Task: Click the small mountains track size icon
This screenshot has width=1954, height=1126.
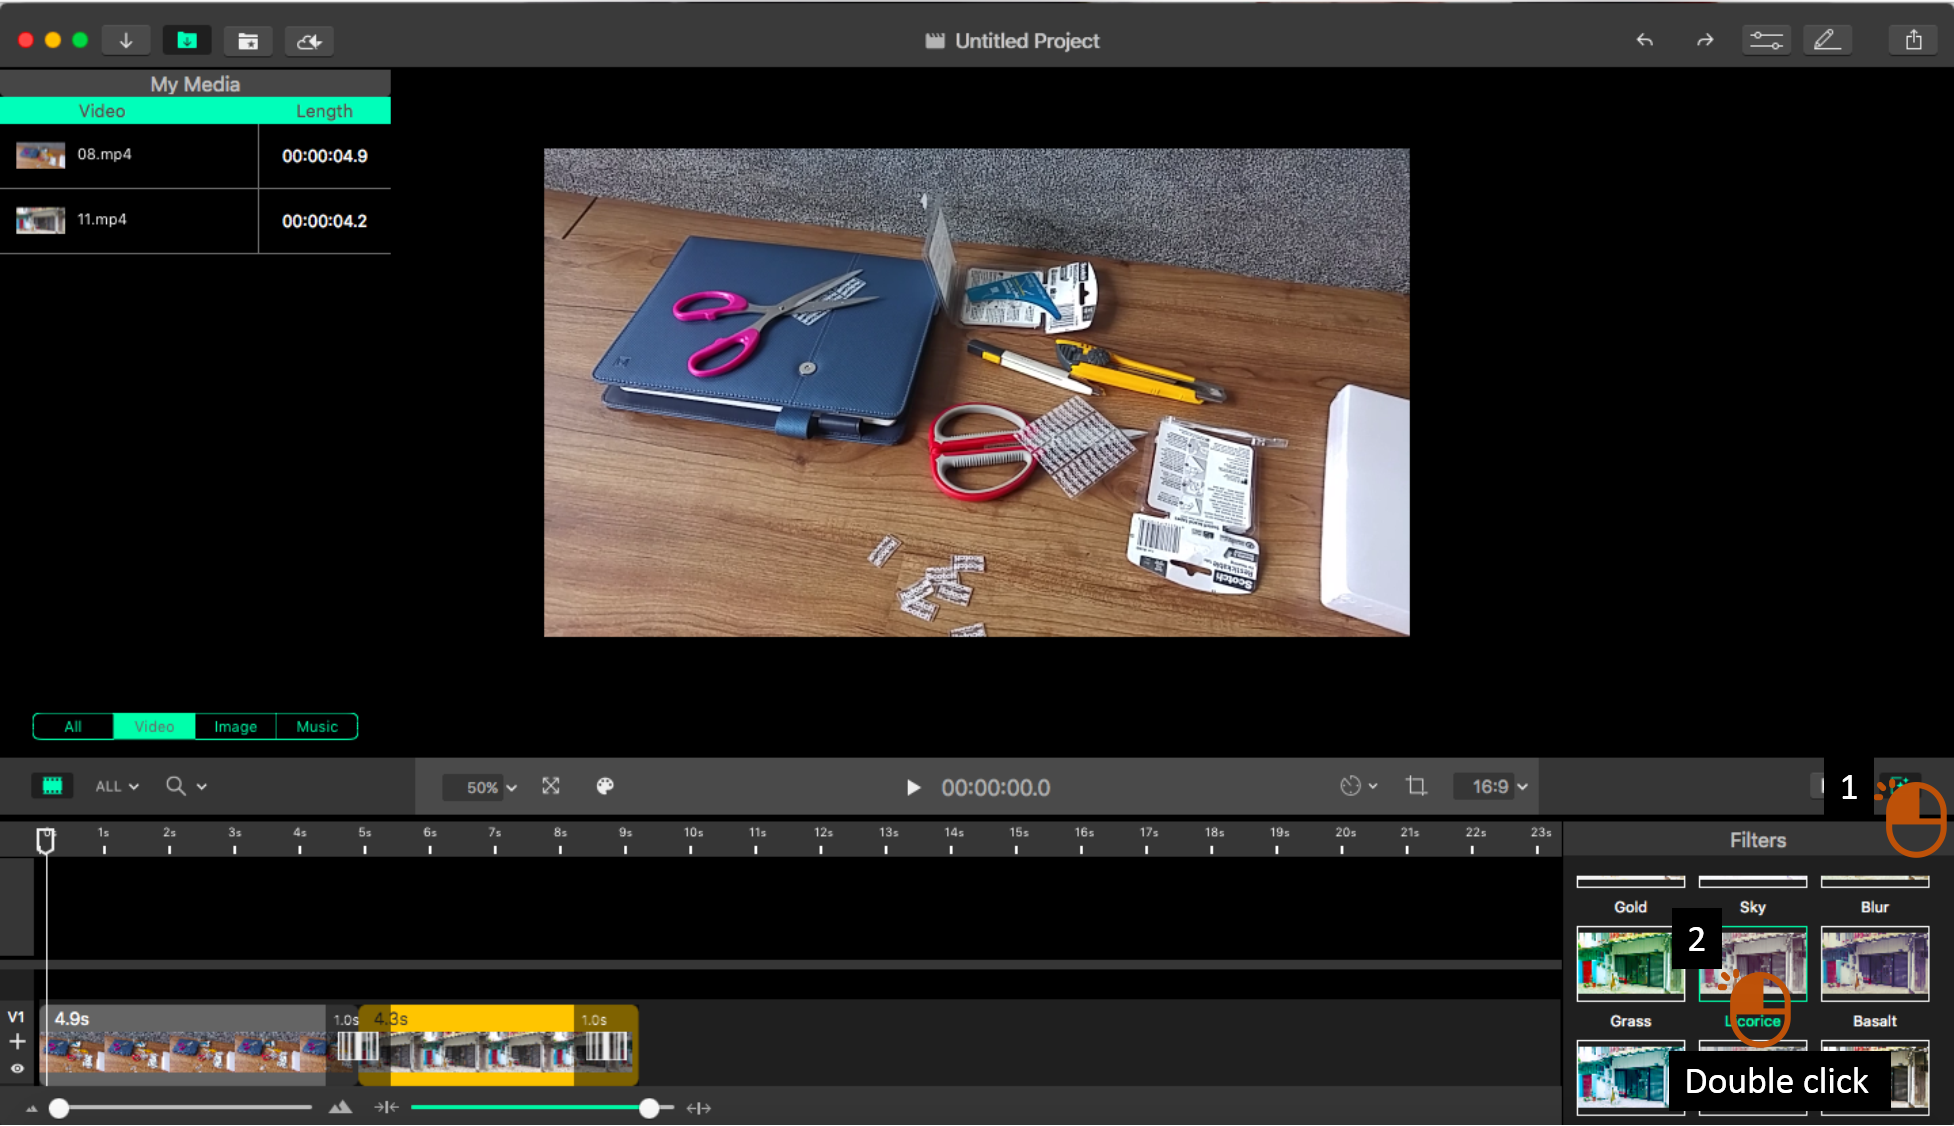Action: click(31, 1109)
